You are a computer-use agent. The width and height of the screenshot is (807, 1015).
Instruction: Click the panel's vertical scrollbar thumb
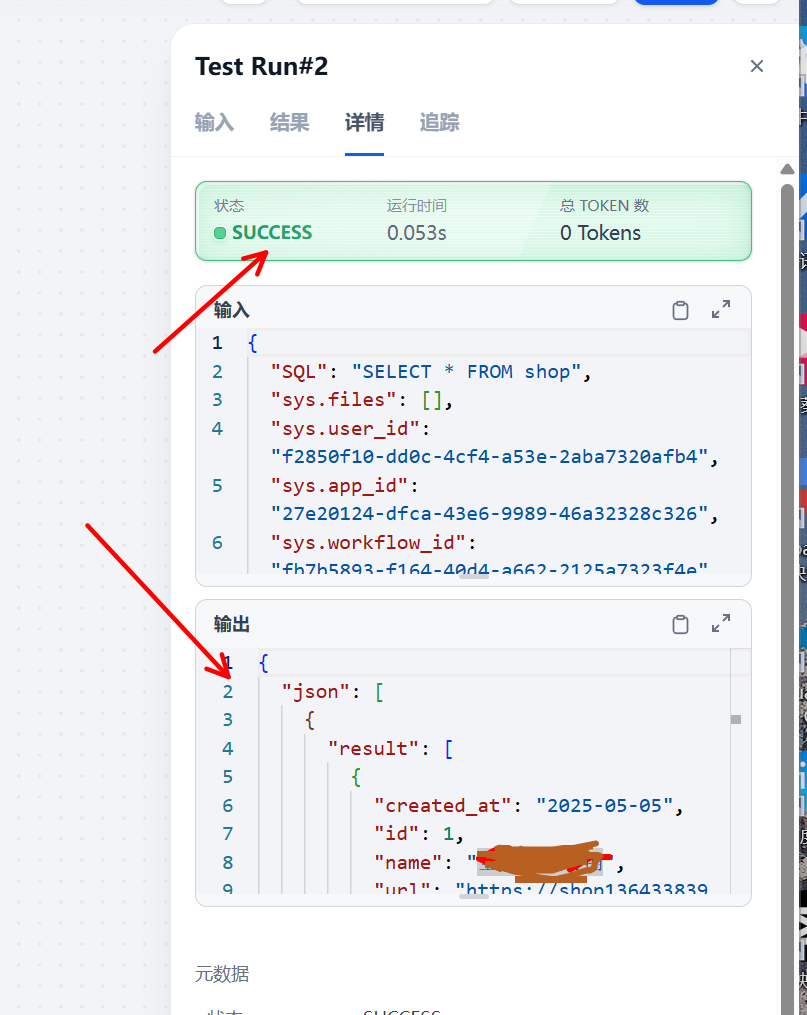(787, 500)
